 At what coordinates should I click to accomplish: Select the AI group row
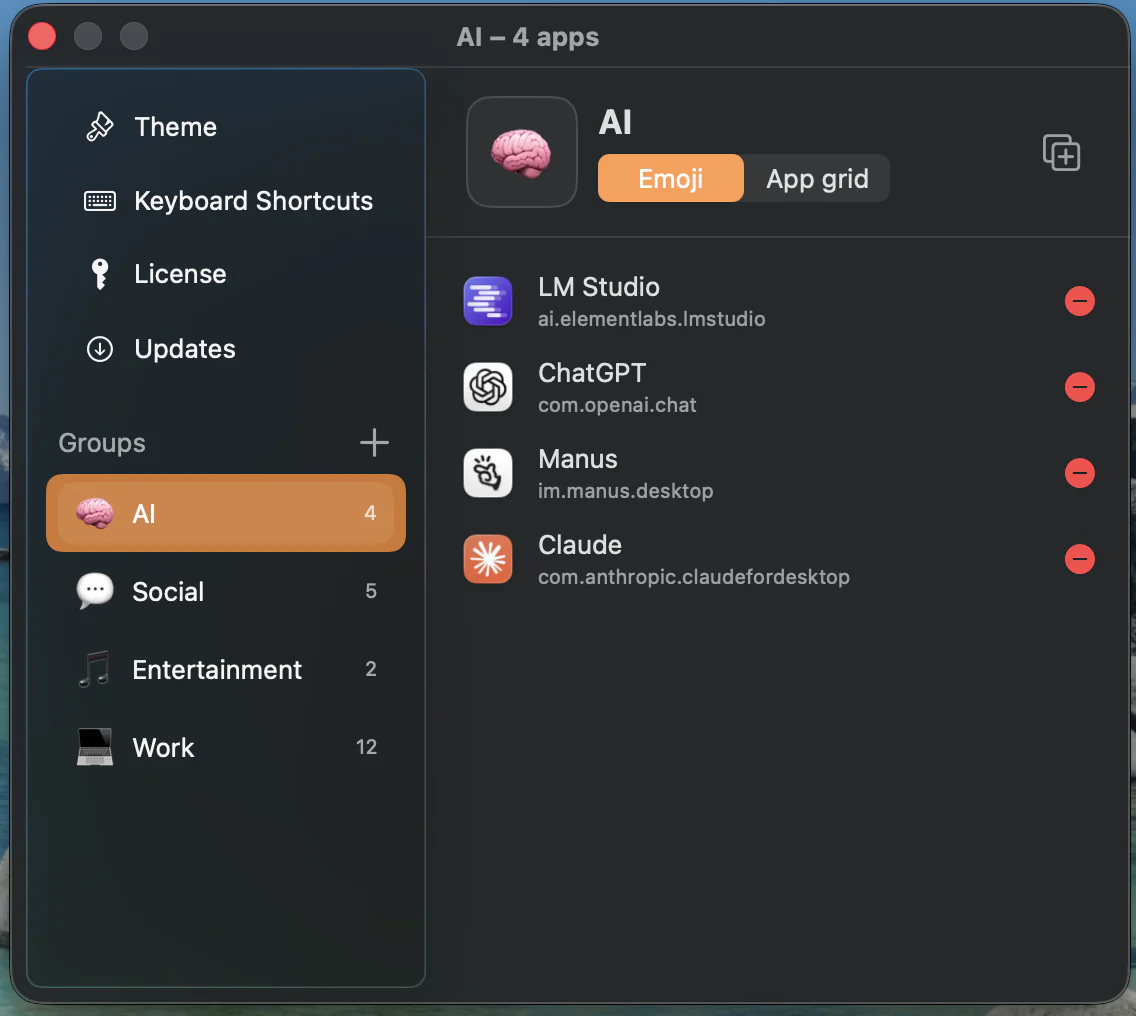point(225,513)
